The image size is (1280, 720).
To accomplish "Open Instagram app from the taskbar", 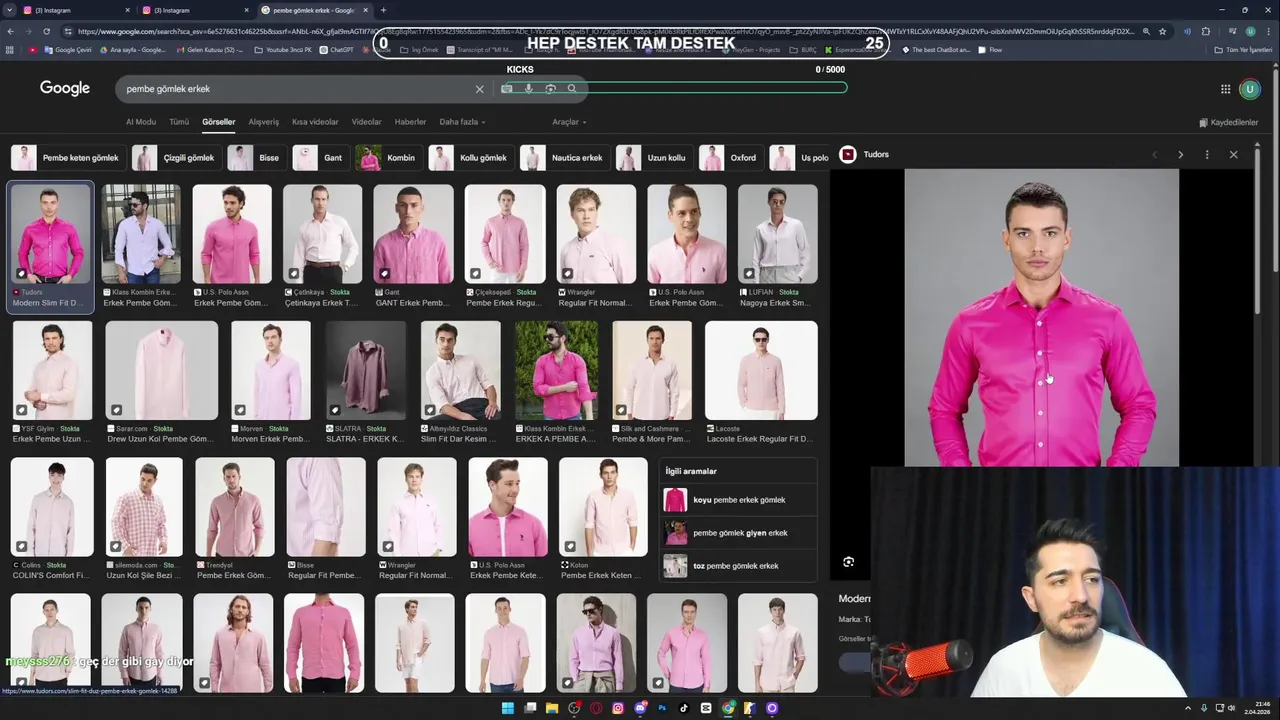I will pyautogui.click(x=618, y=708).
